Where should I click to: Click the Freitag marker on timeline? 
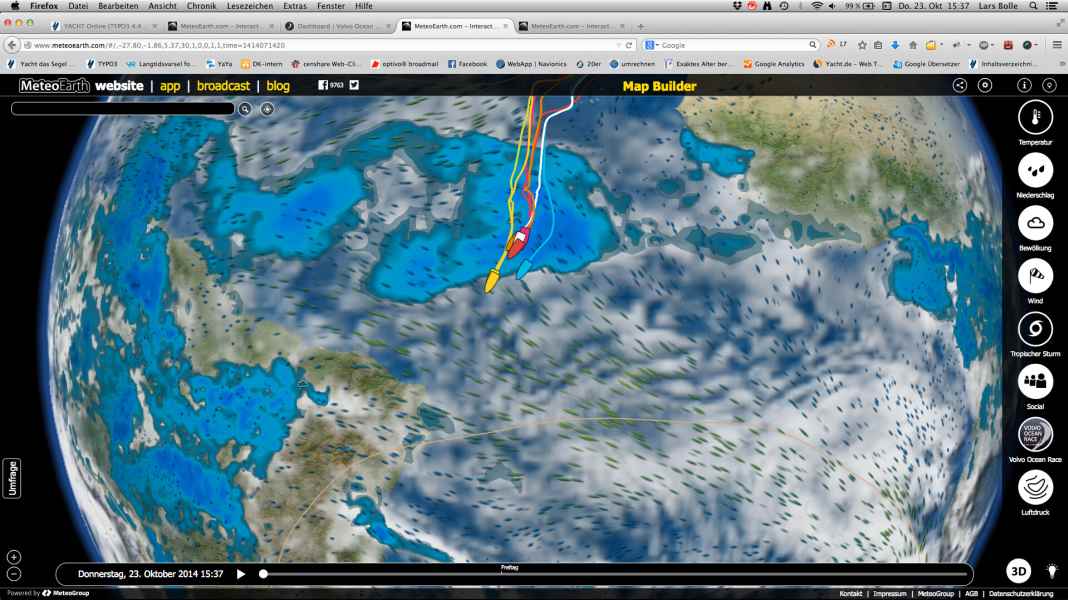click(509, 567)
